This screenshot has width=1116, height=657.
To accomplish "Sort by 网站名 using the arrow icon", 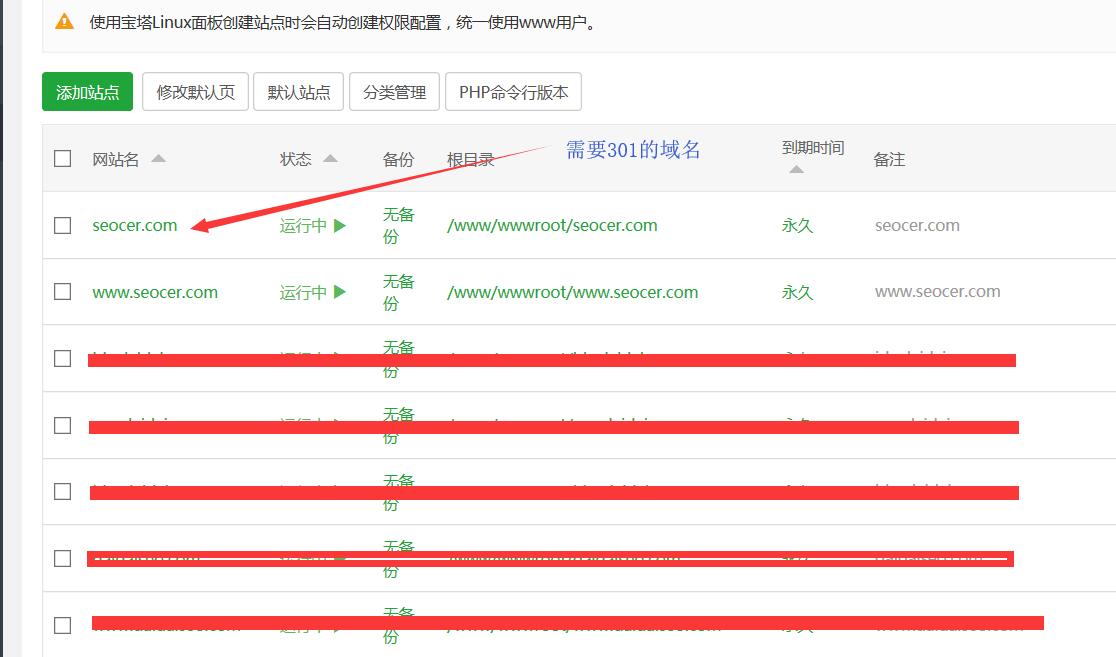I will (158, 159).
